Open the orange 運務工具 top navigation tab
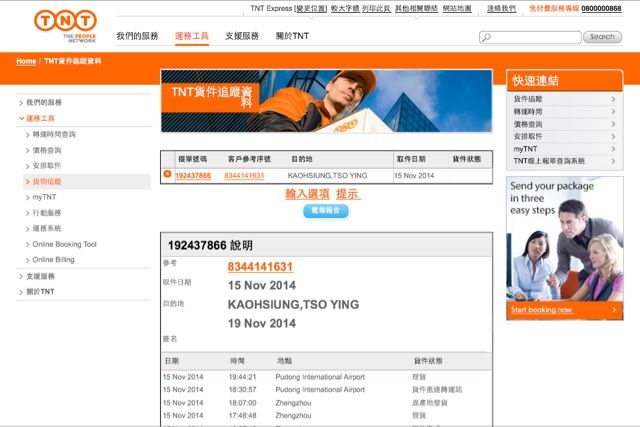This screenshot has height=427, width=640. [192, 36]
